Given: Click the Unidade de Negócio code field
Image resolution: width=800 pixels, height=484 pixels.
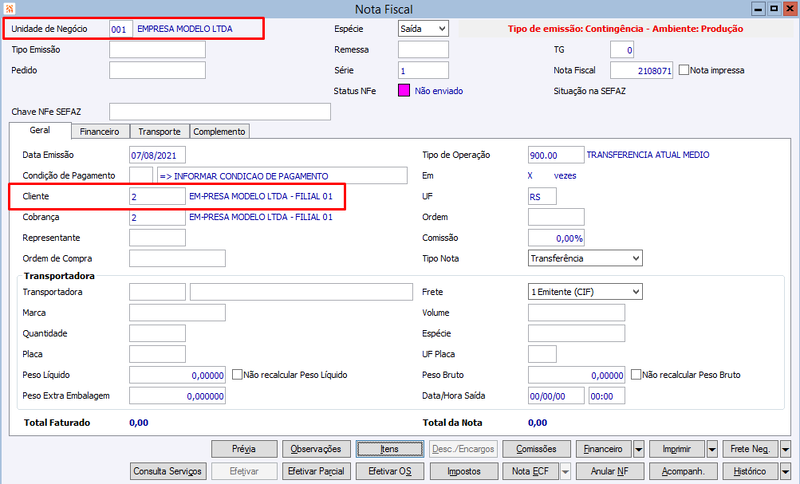Looking at the screenshot, I should [x=121, y=29].
